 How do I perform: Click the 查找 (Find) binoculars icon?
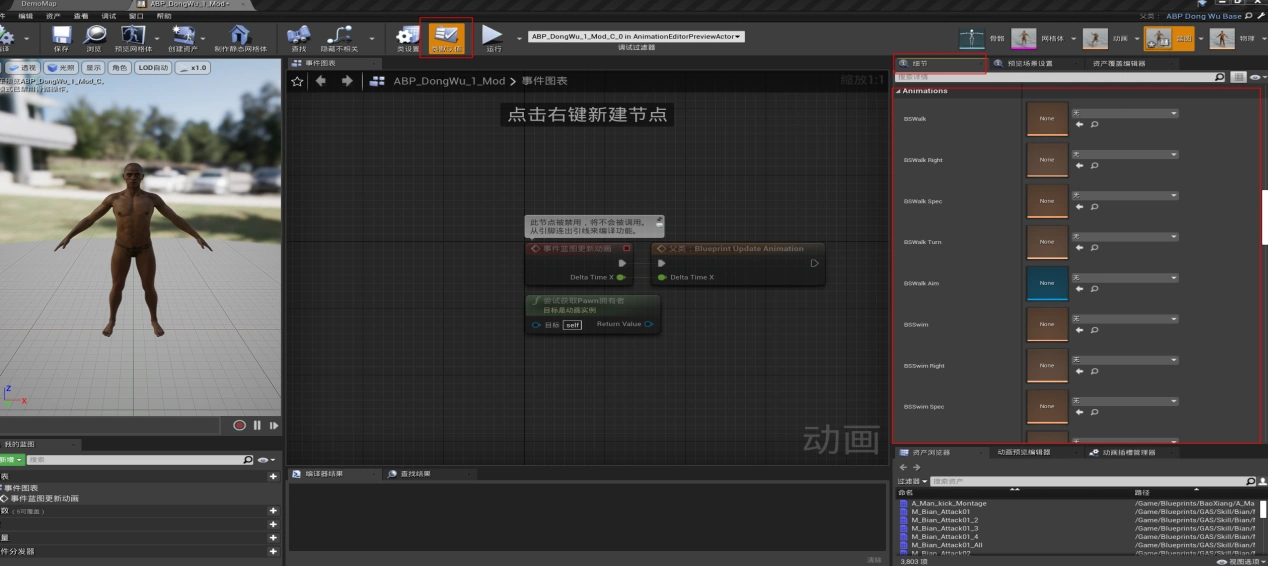click(x=298, y=36)
